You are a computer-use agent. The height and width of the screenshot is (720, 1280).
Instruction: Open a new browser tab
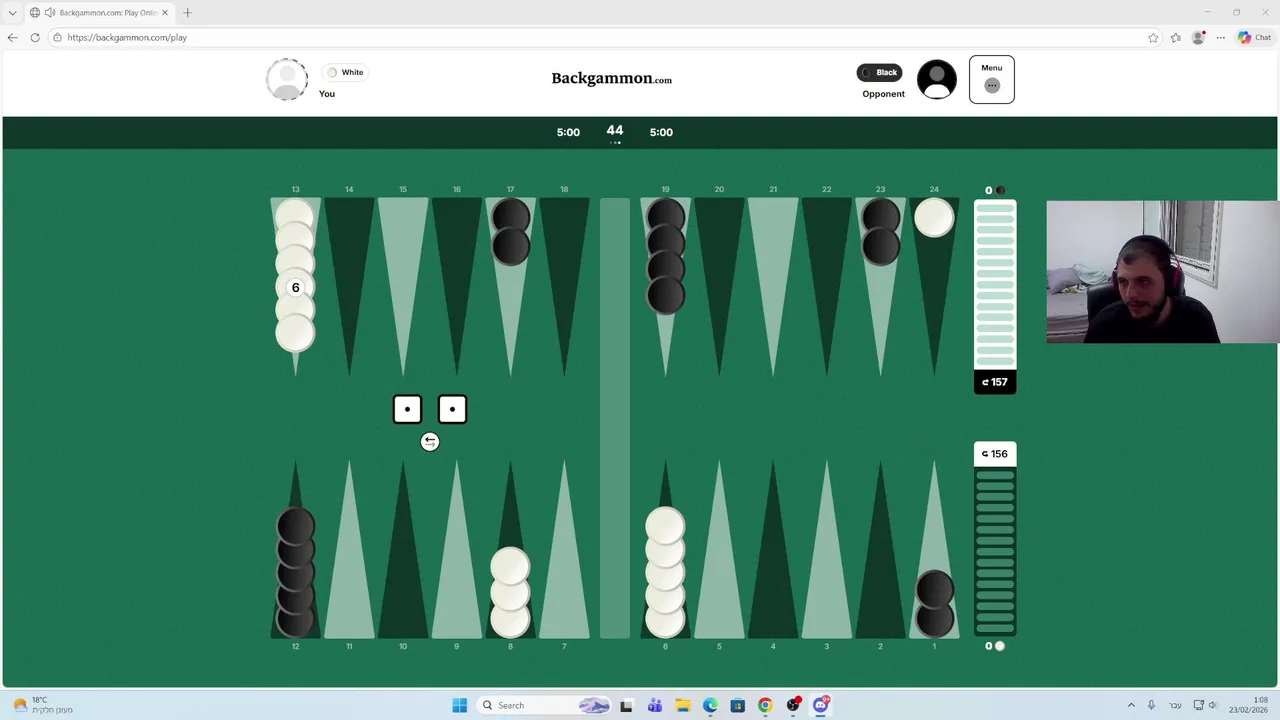click(187, 13)
